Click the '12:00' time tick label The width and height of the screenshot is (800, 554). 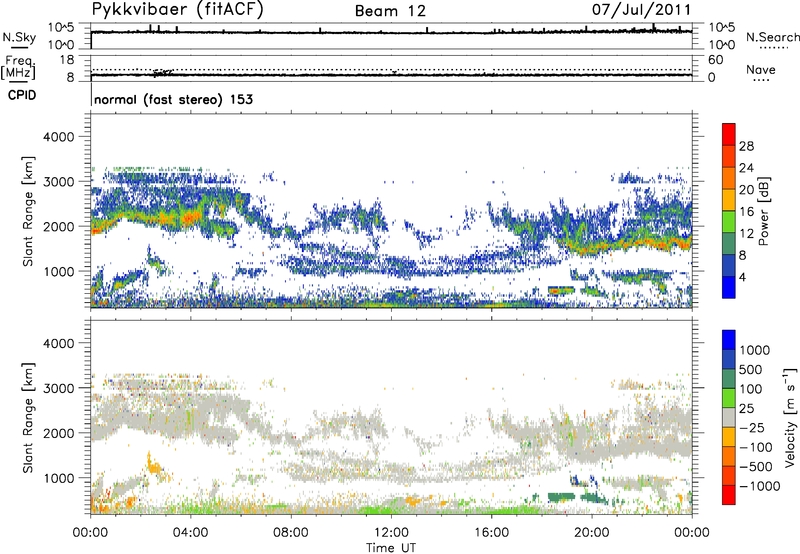(391, 533)
